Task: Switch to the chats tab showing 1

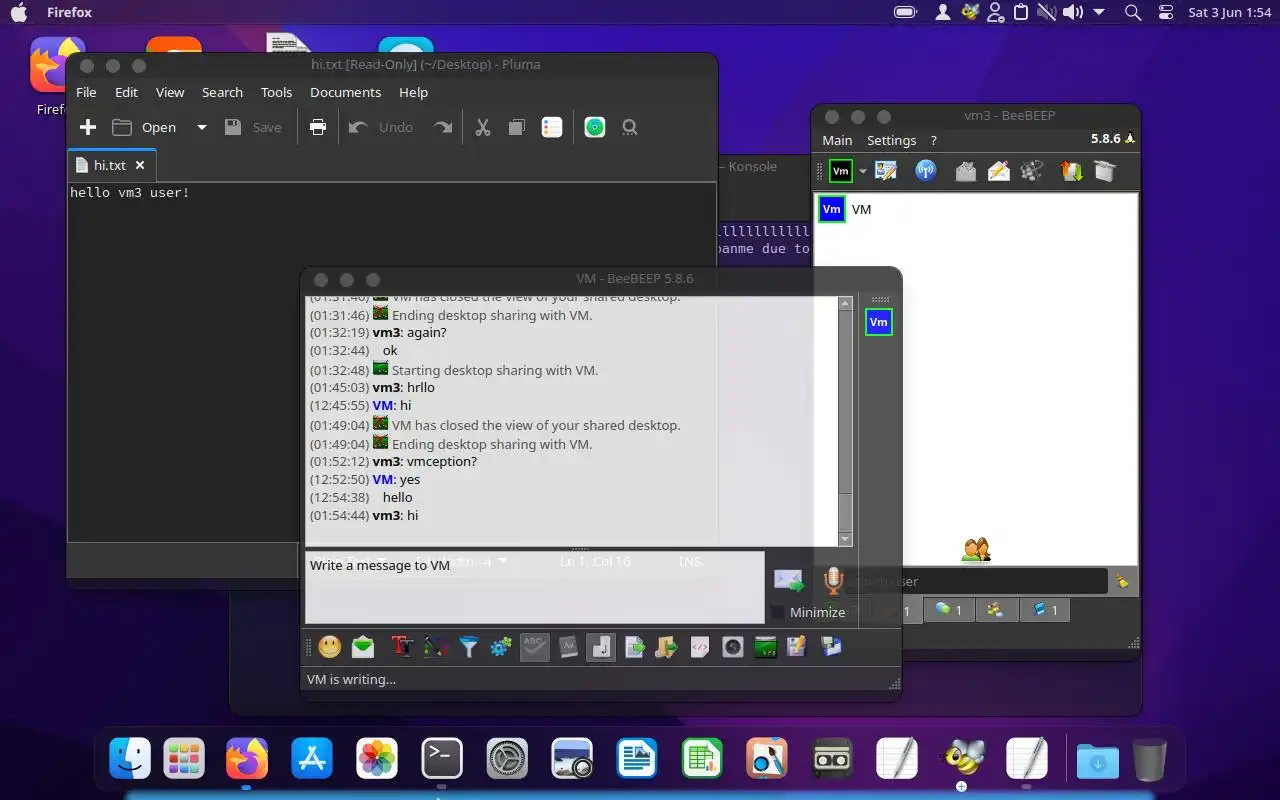Action: (948, 609)
